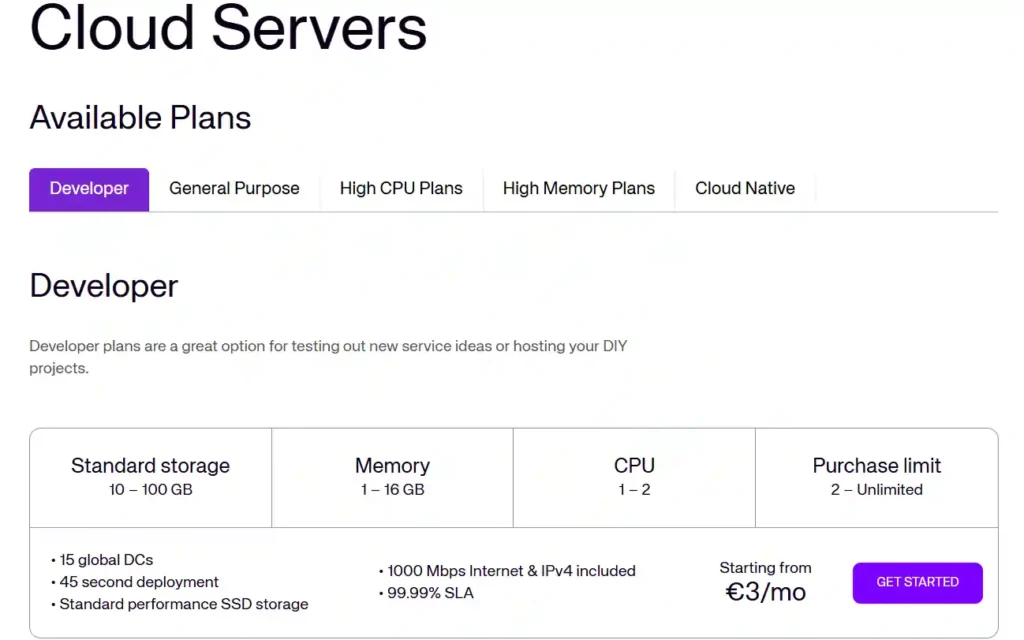
Task: Select the Developer plans tab
Action: (x=88, y=188)
